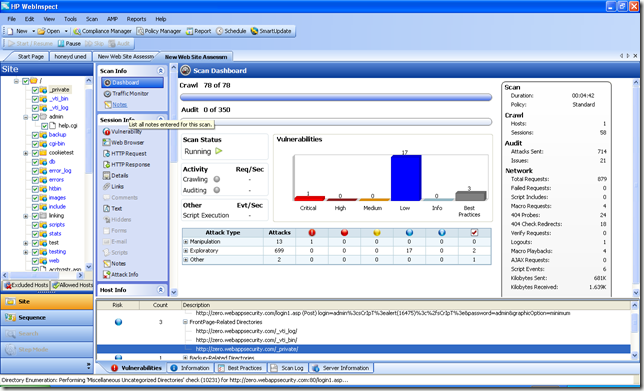Image resolution: width=644 pixels, height=391 pixels.
Task: Open Links in Session Info
Action: (x=113, y=186)
